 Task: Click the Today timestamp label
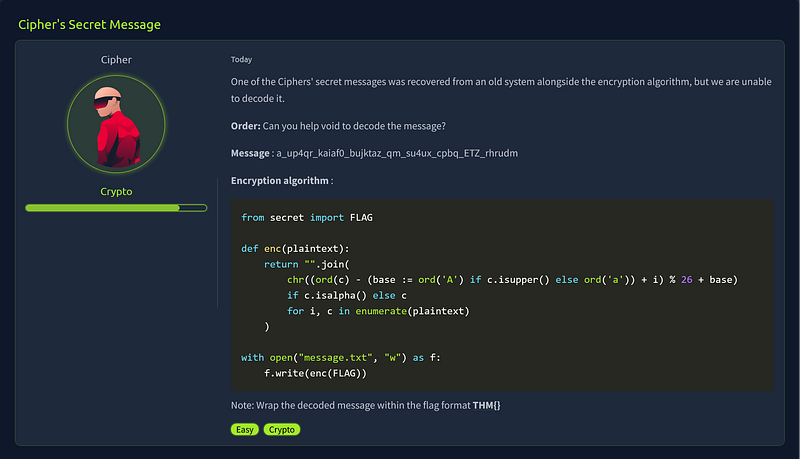pyautogui.click(x=241, y=60)
